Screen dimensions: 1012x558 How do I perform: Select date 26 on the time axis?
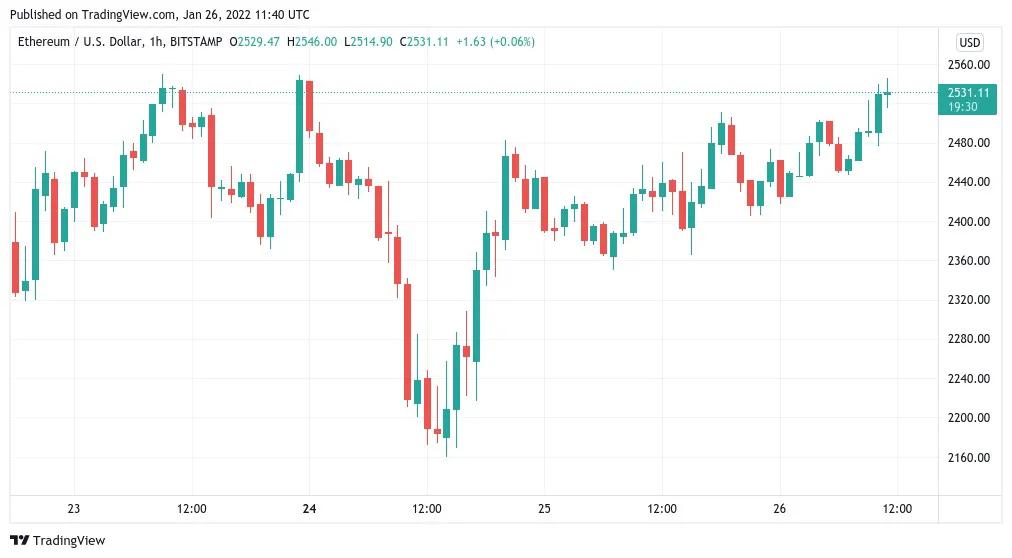click(x=780, y=509)
